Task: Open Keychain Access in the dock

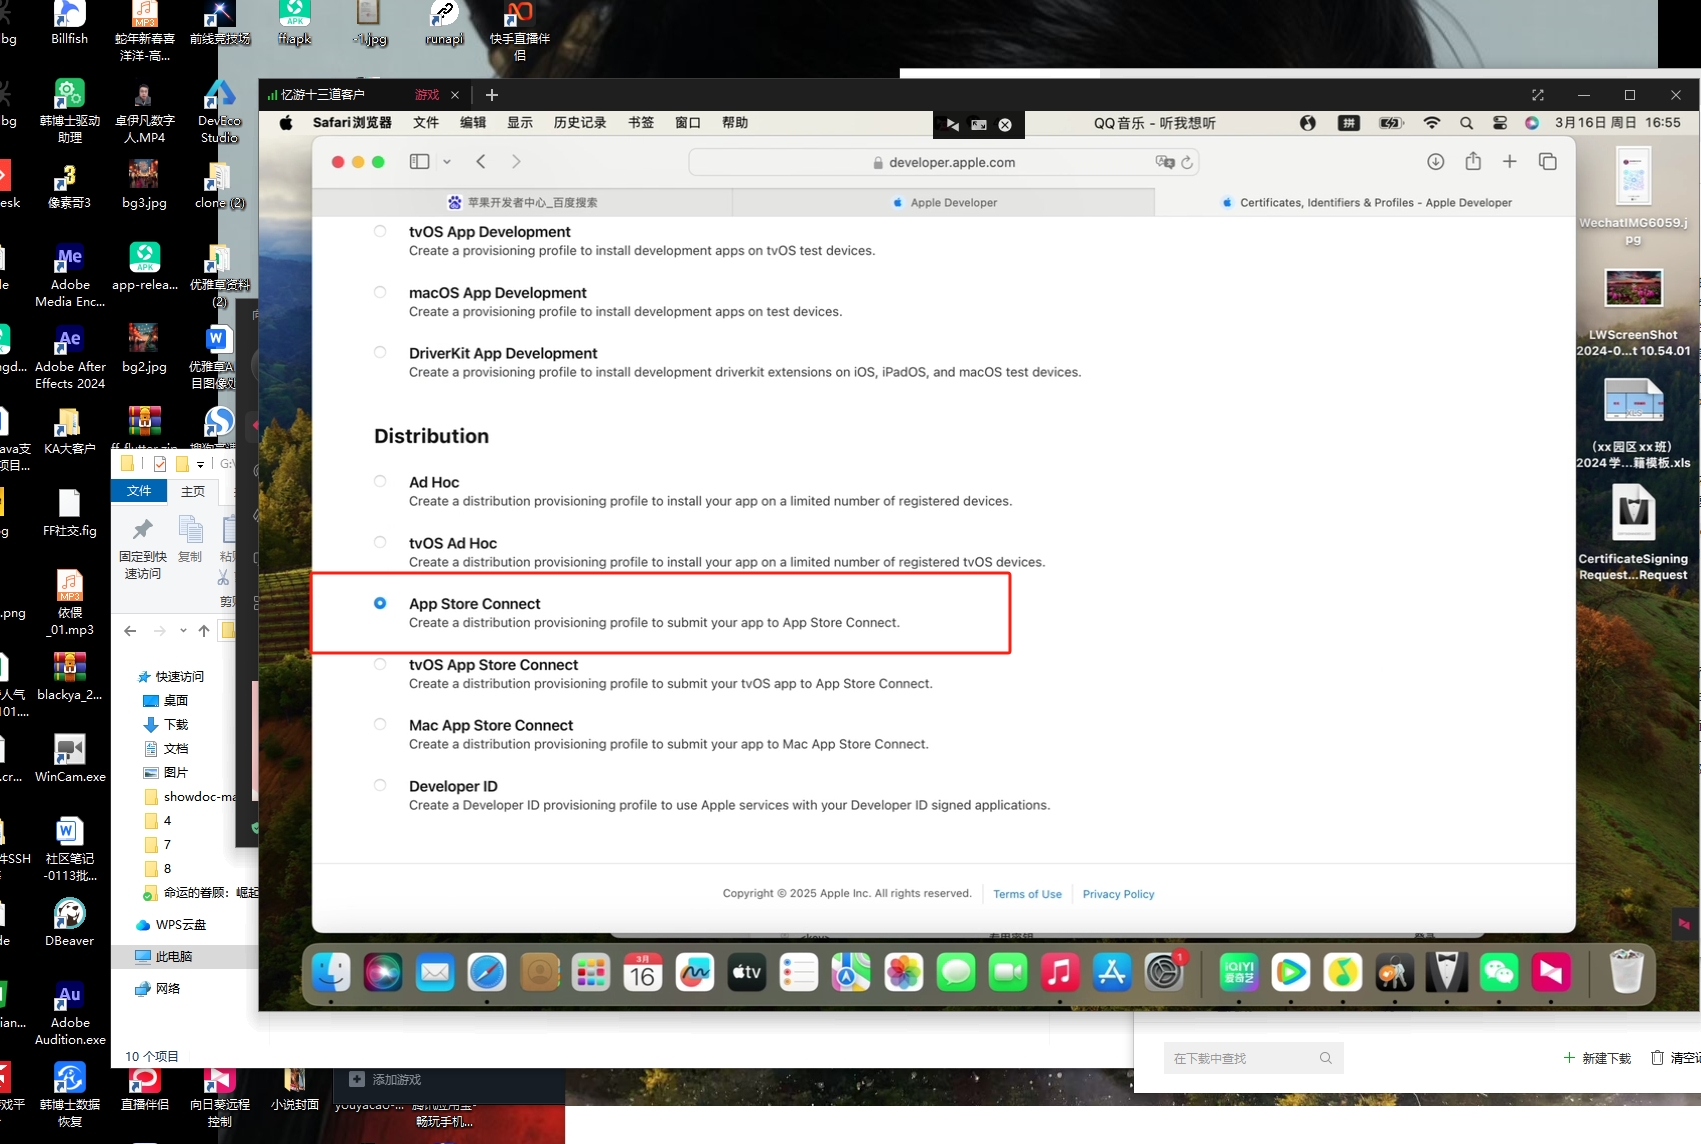Action: pos(1395,972)
